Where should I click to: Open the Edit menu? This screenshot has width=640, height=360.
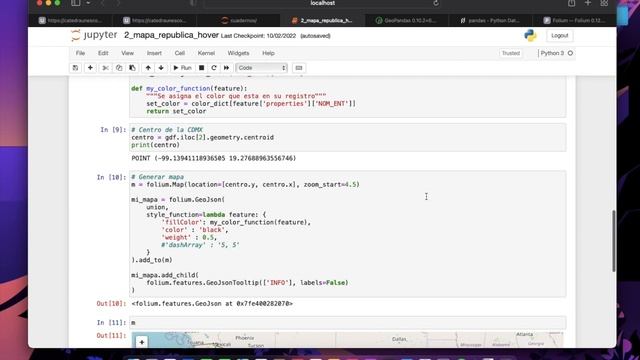(x=103, y=53)
